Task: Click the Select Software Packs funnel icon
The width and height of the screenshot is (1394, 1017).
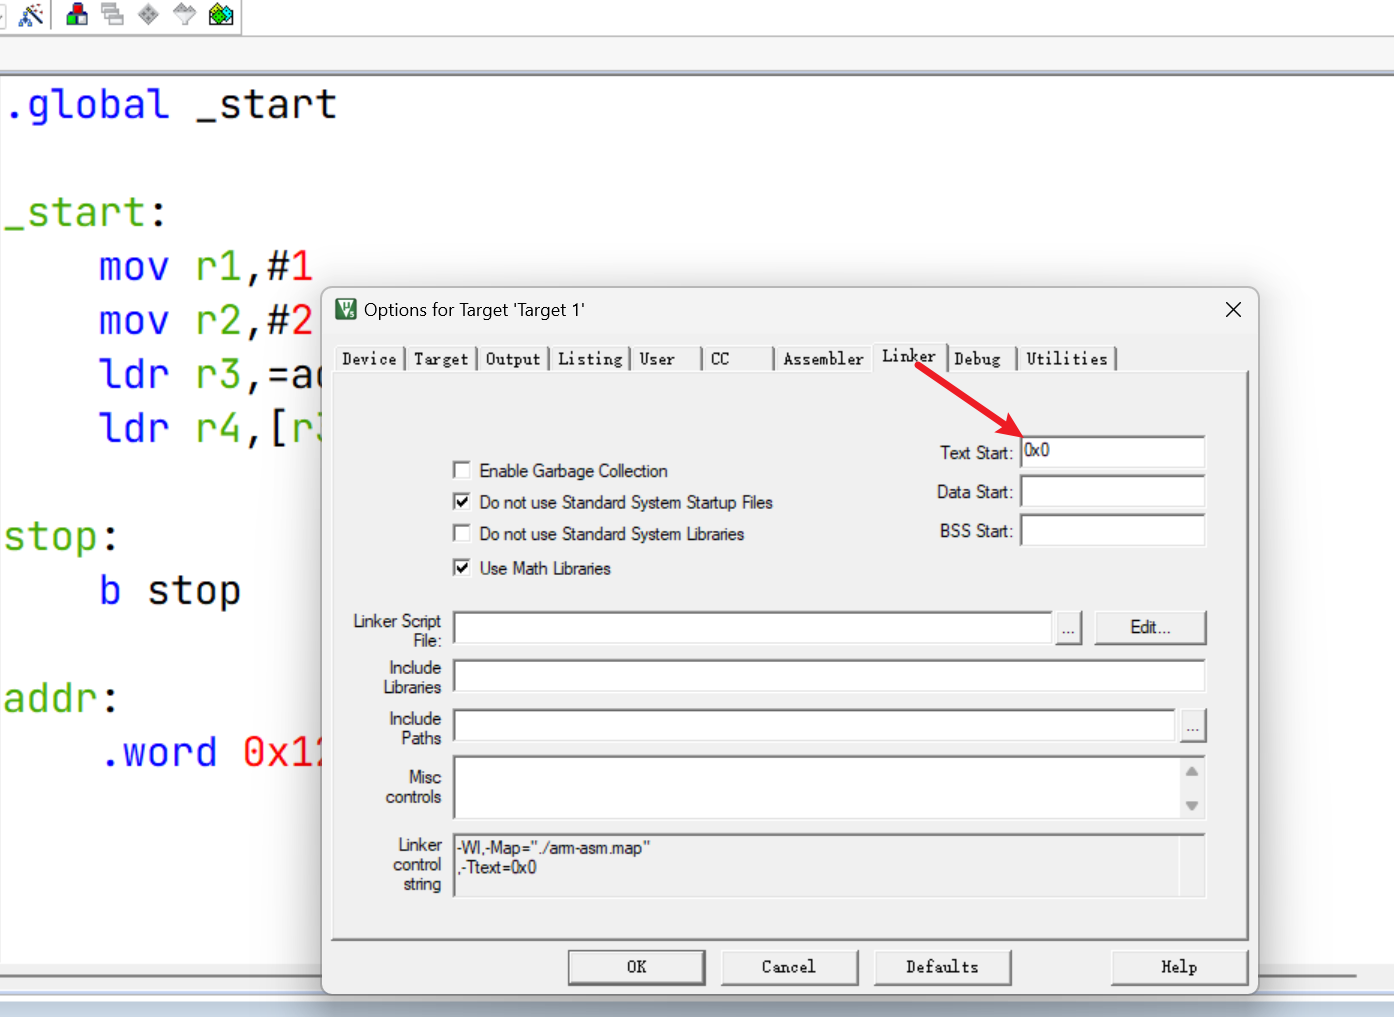Action: pyautogui.click(x=184, y=14)
